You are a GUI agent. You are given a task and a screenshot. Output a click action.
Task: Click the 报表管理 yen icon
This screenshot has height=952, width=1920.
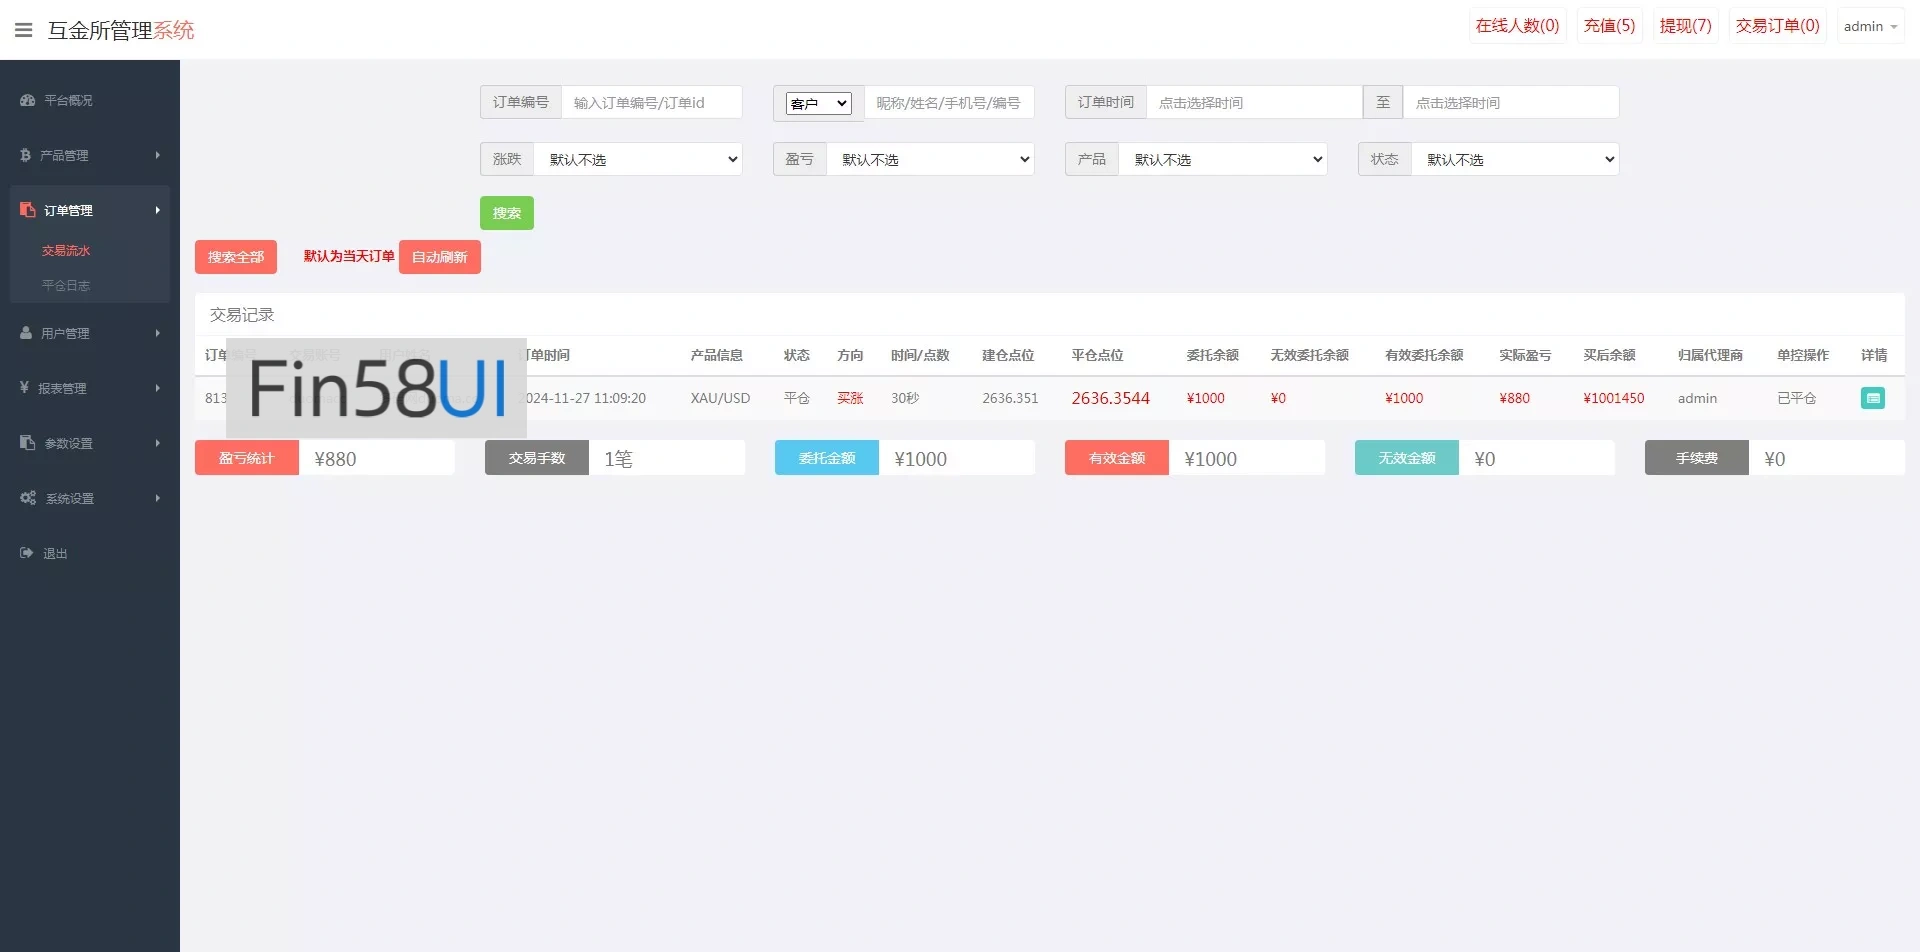[24, 388]
